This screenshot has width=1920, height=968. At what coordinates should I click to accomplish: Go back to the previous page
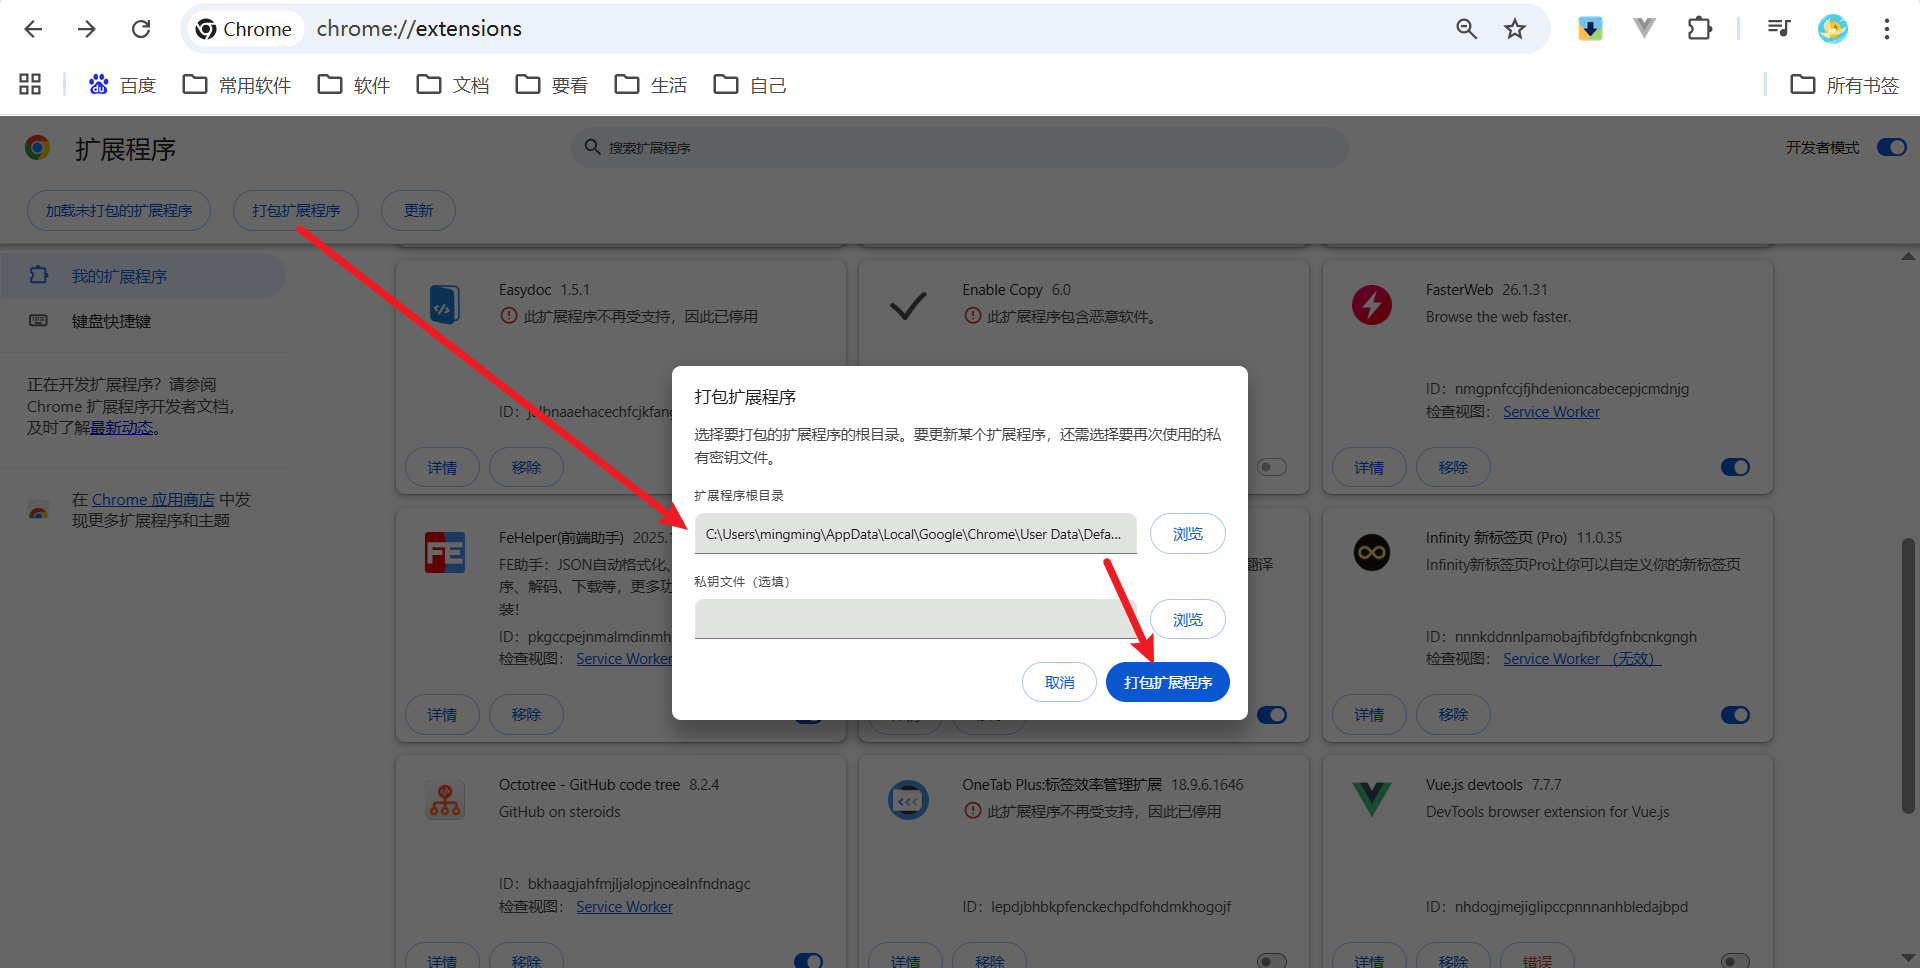pyautogui.click(x=33, y=29)
